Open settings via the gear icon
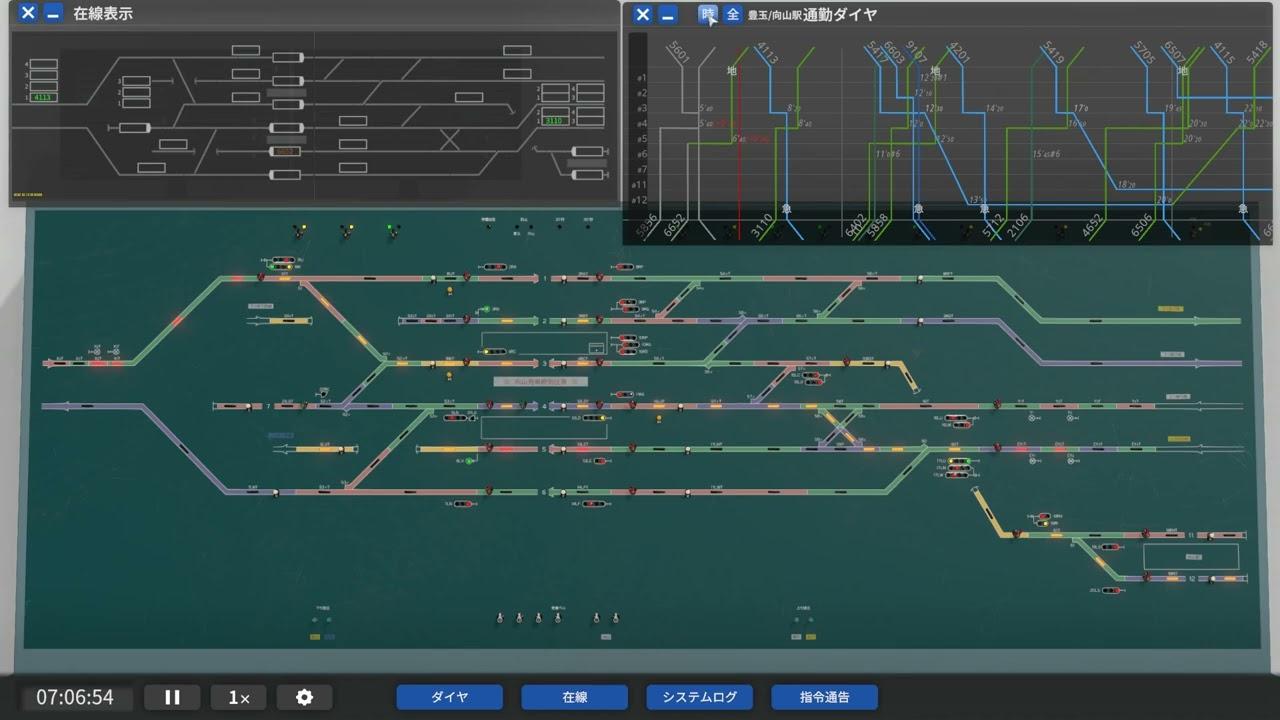The image size is (1280, 720). [305, 697]
